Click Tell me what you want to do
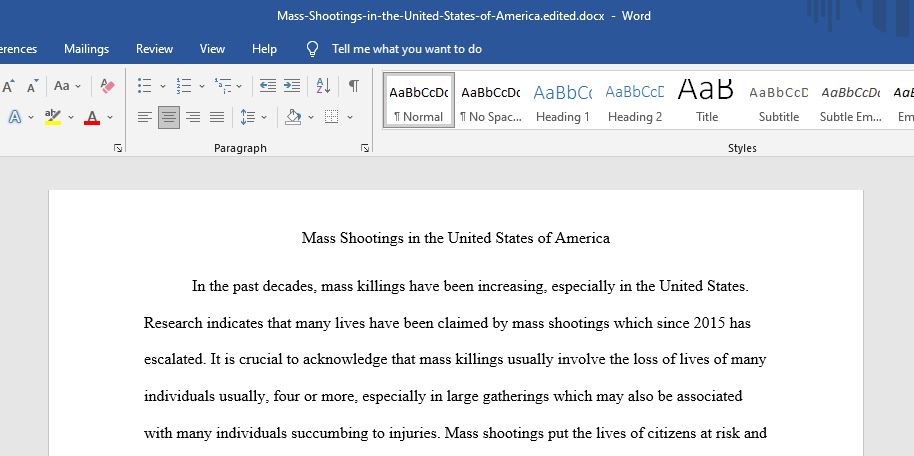Screen dimensions: 914x456 [407, 49]
